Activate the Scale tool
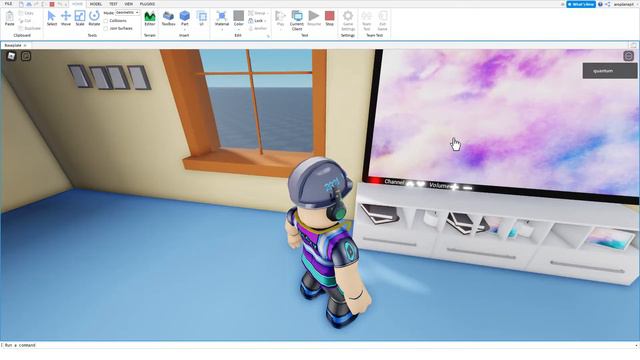The image size is (640, 360). point(80,18)
